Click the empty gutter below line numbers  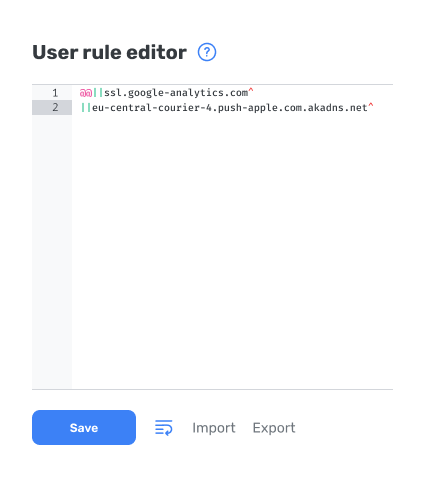tap(52, 252)
